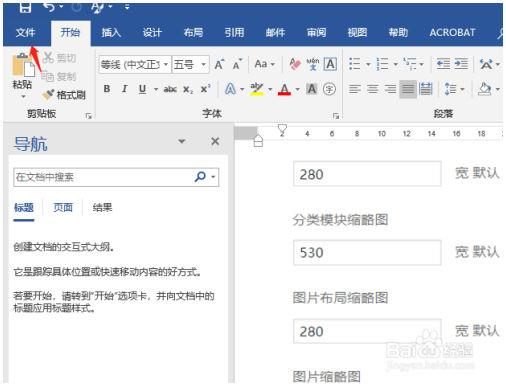Screen dimensions: 506x386
Task: Close the 导航 navigation pane
Action: click(x=215, y=141)
